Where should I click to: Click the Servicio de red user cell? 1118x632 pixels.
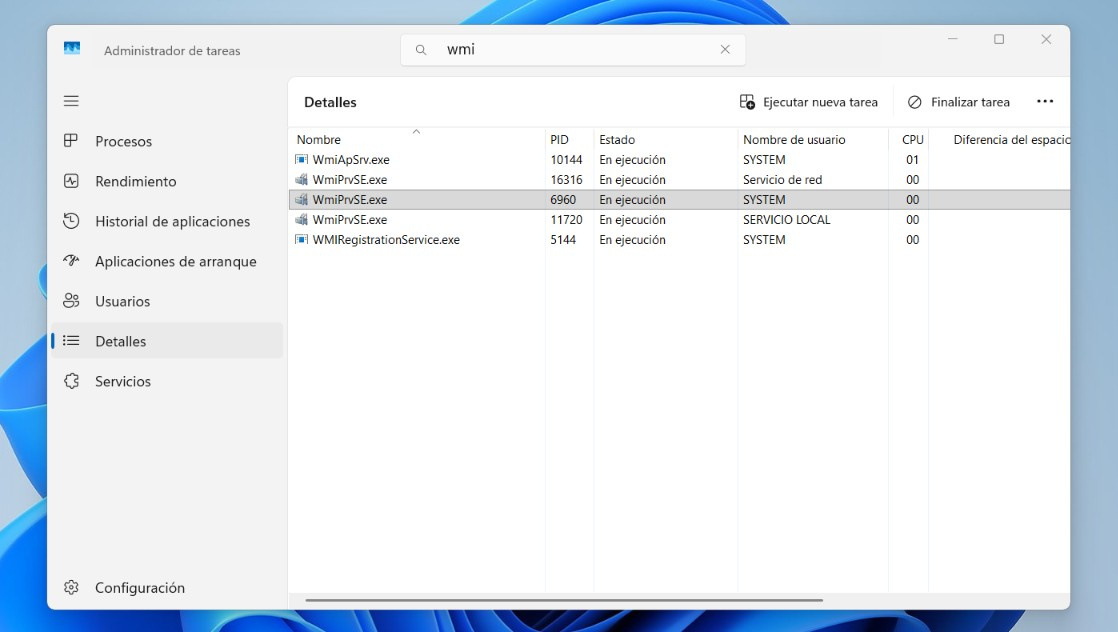pos(782,180)
